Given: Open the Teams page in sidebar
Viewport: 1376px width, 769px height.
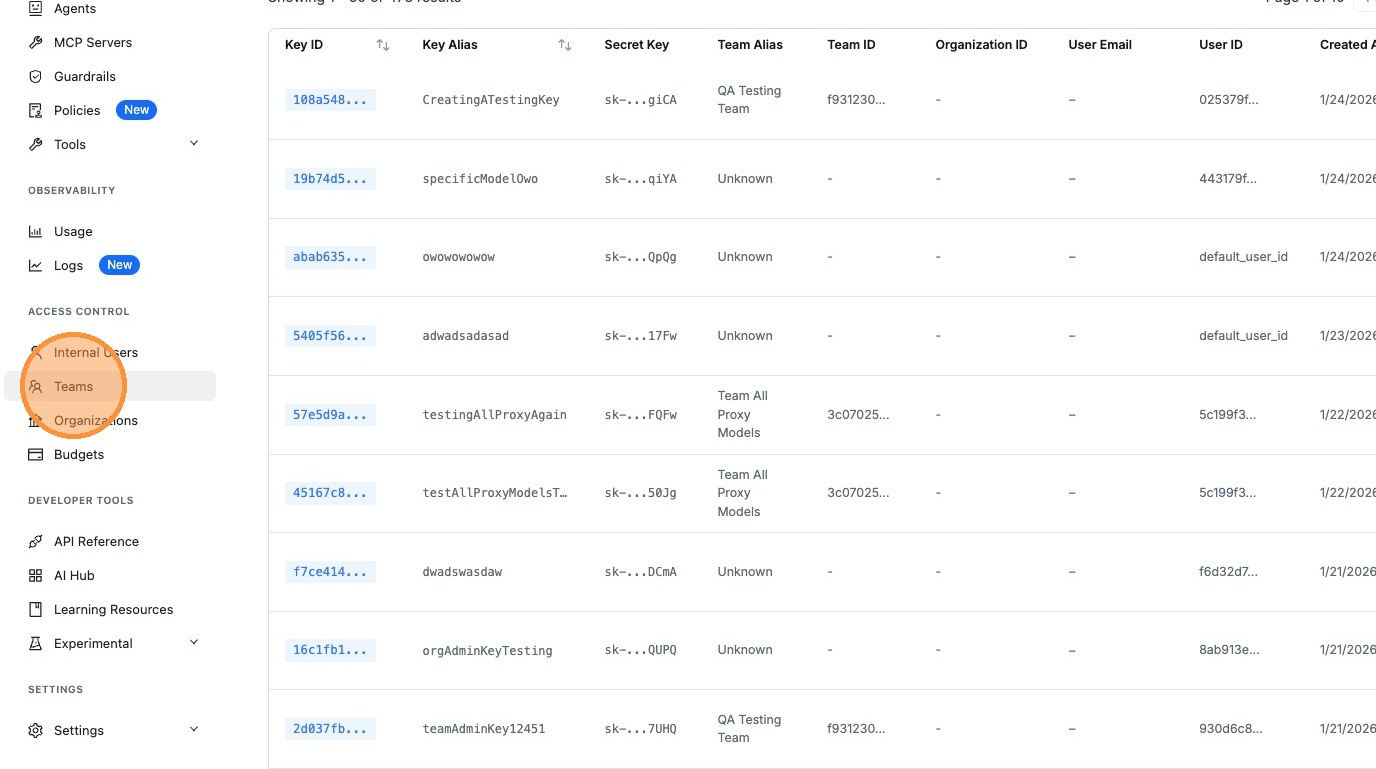Looking at the screenshot, I should click(x=74, y=387).
